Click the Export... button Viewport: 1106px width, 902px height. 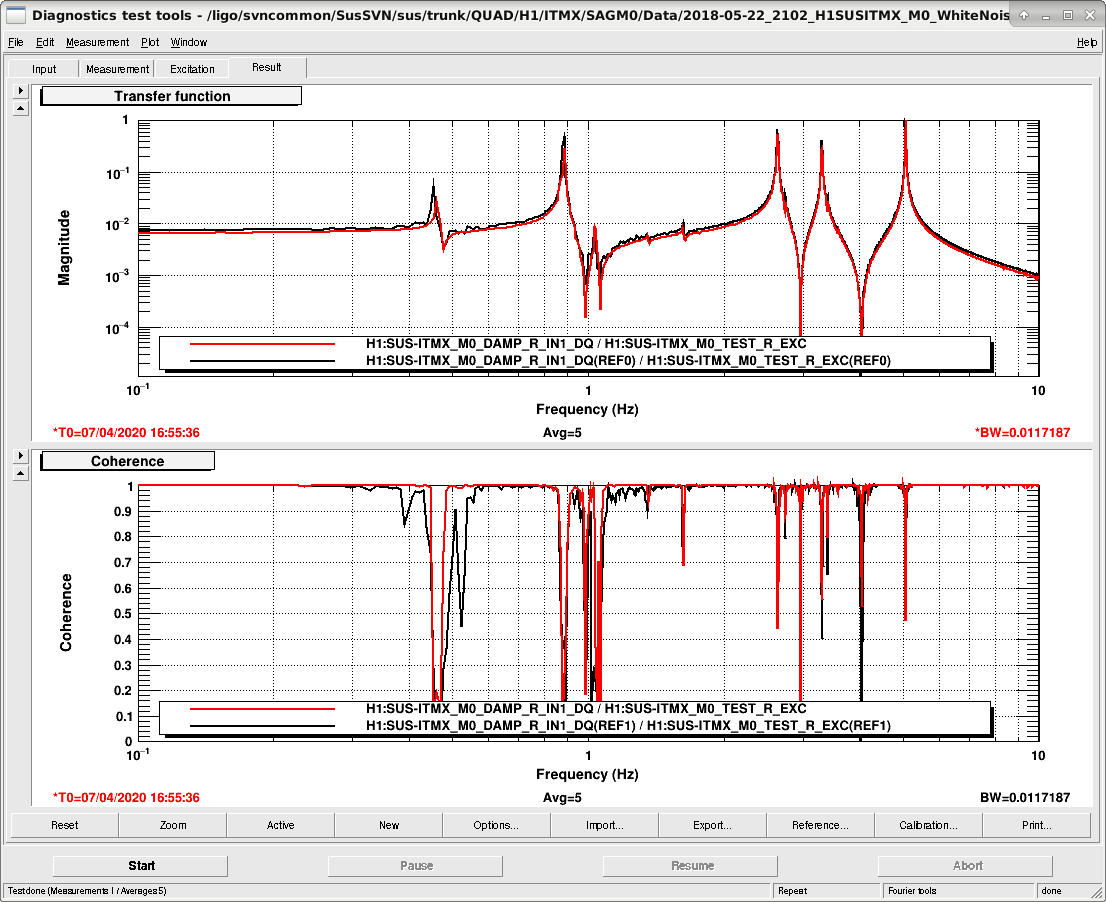coord(712,825)
